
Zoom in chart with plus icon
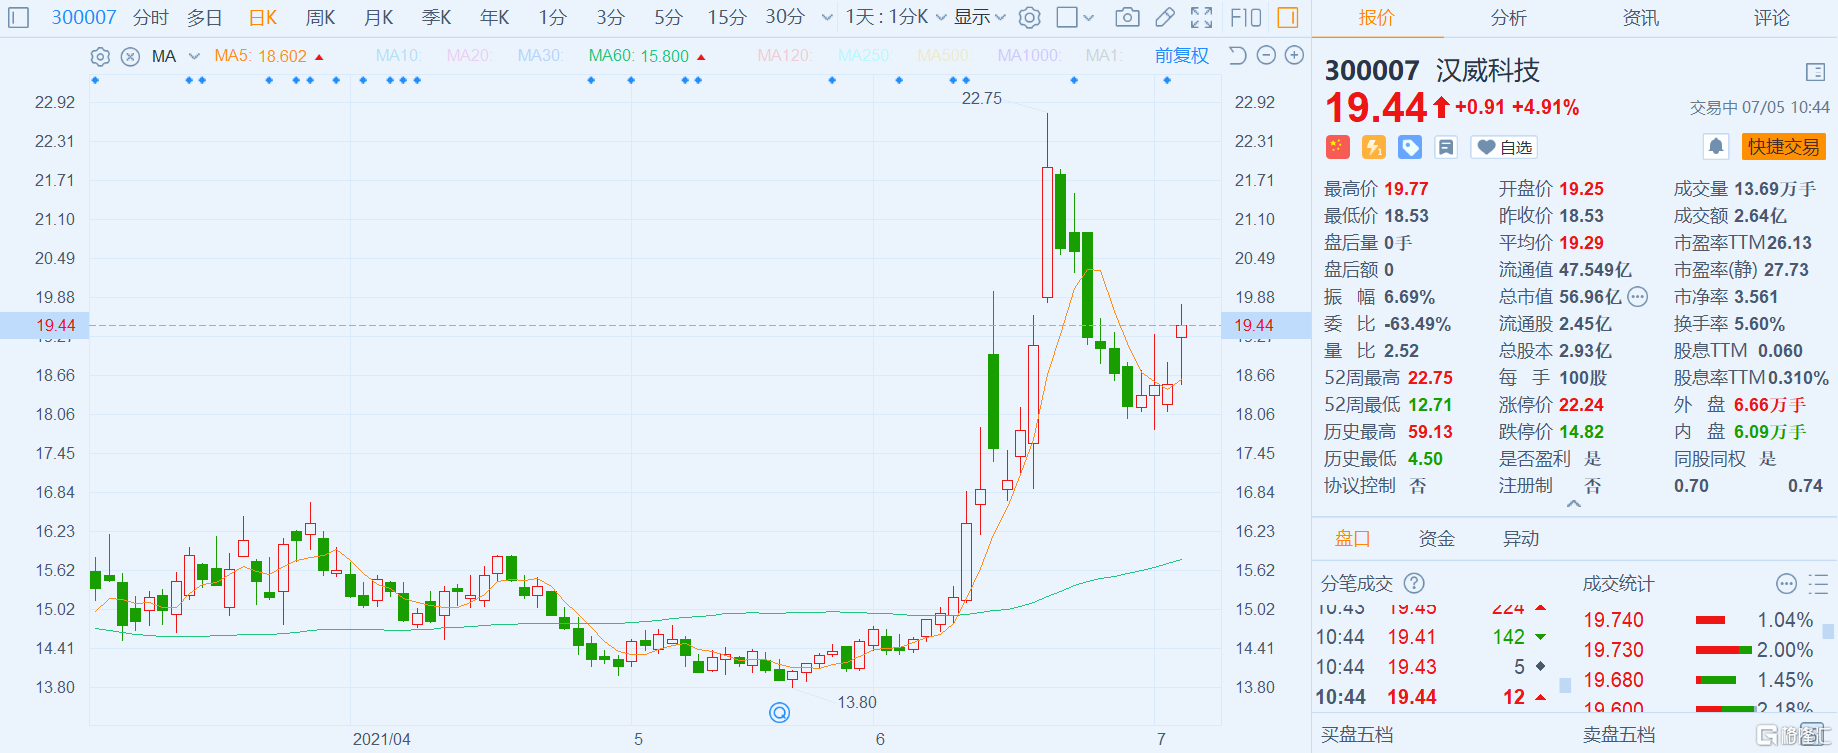tap(1294, 55)
